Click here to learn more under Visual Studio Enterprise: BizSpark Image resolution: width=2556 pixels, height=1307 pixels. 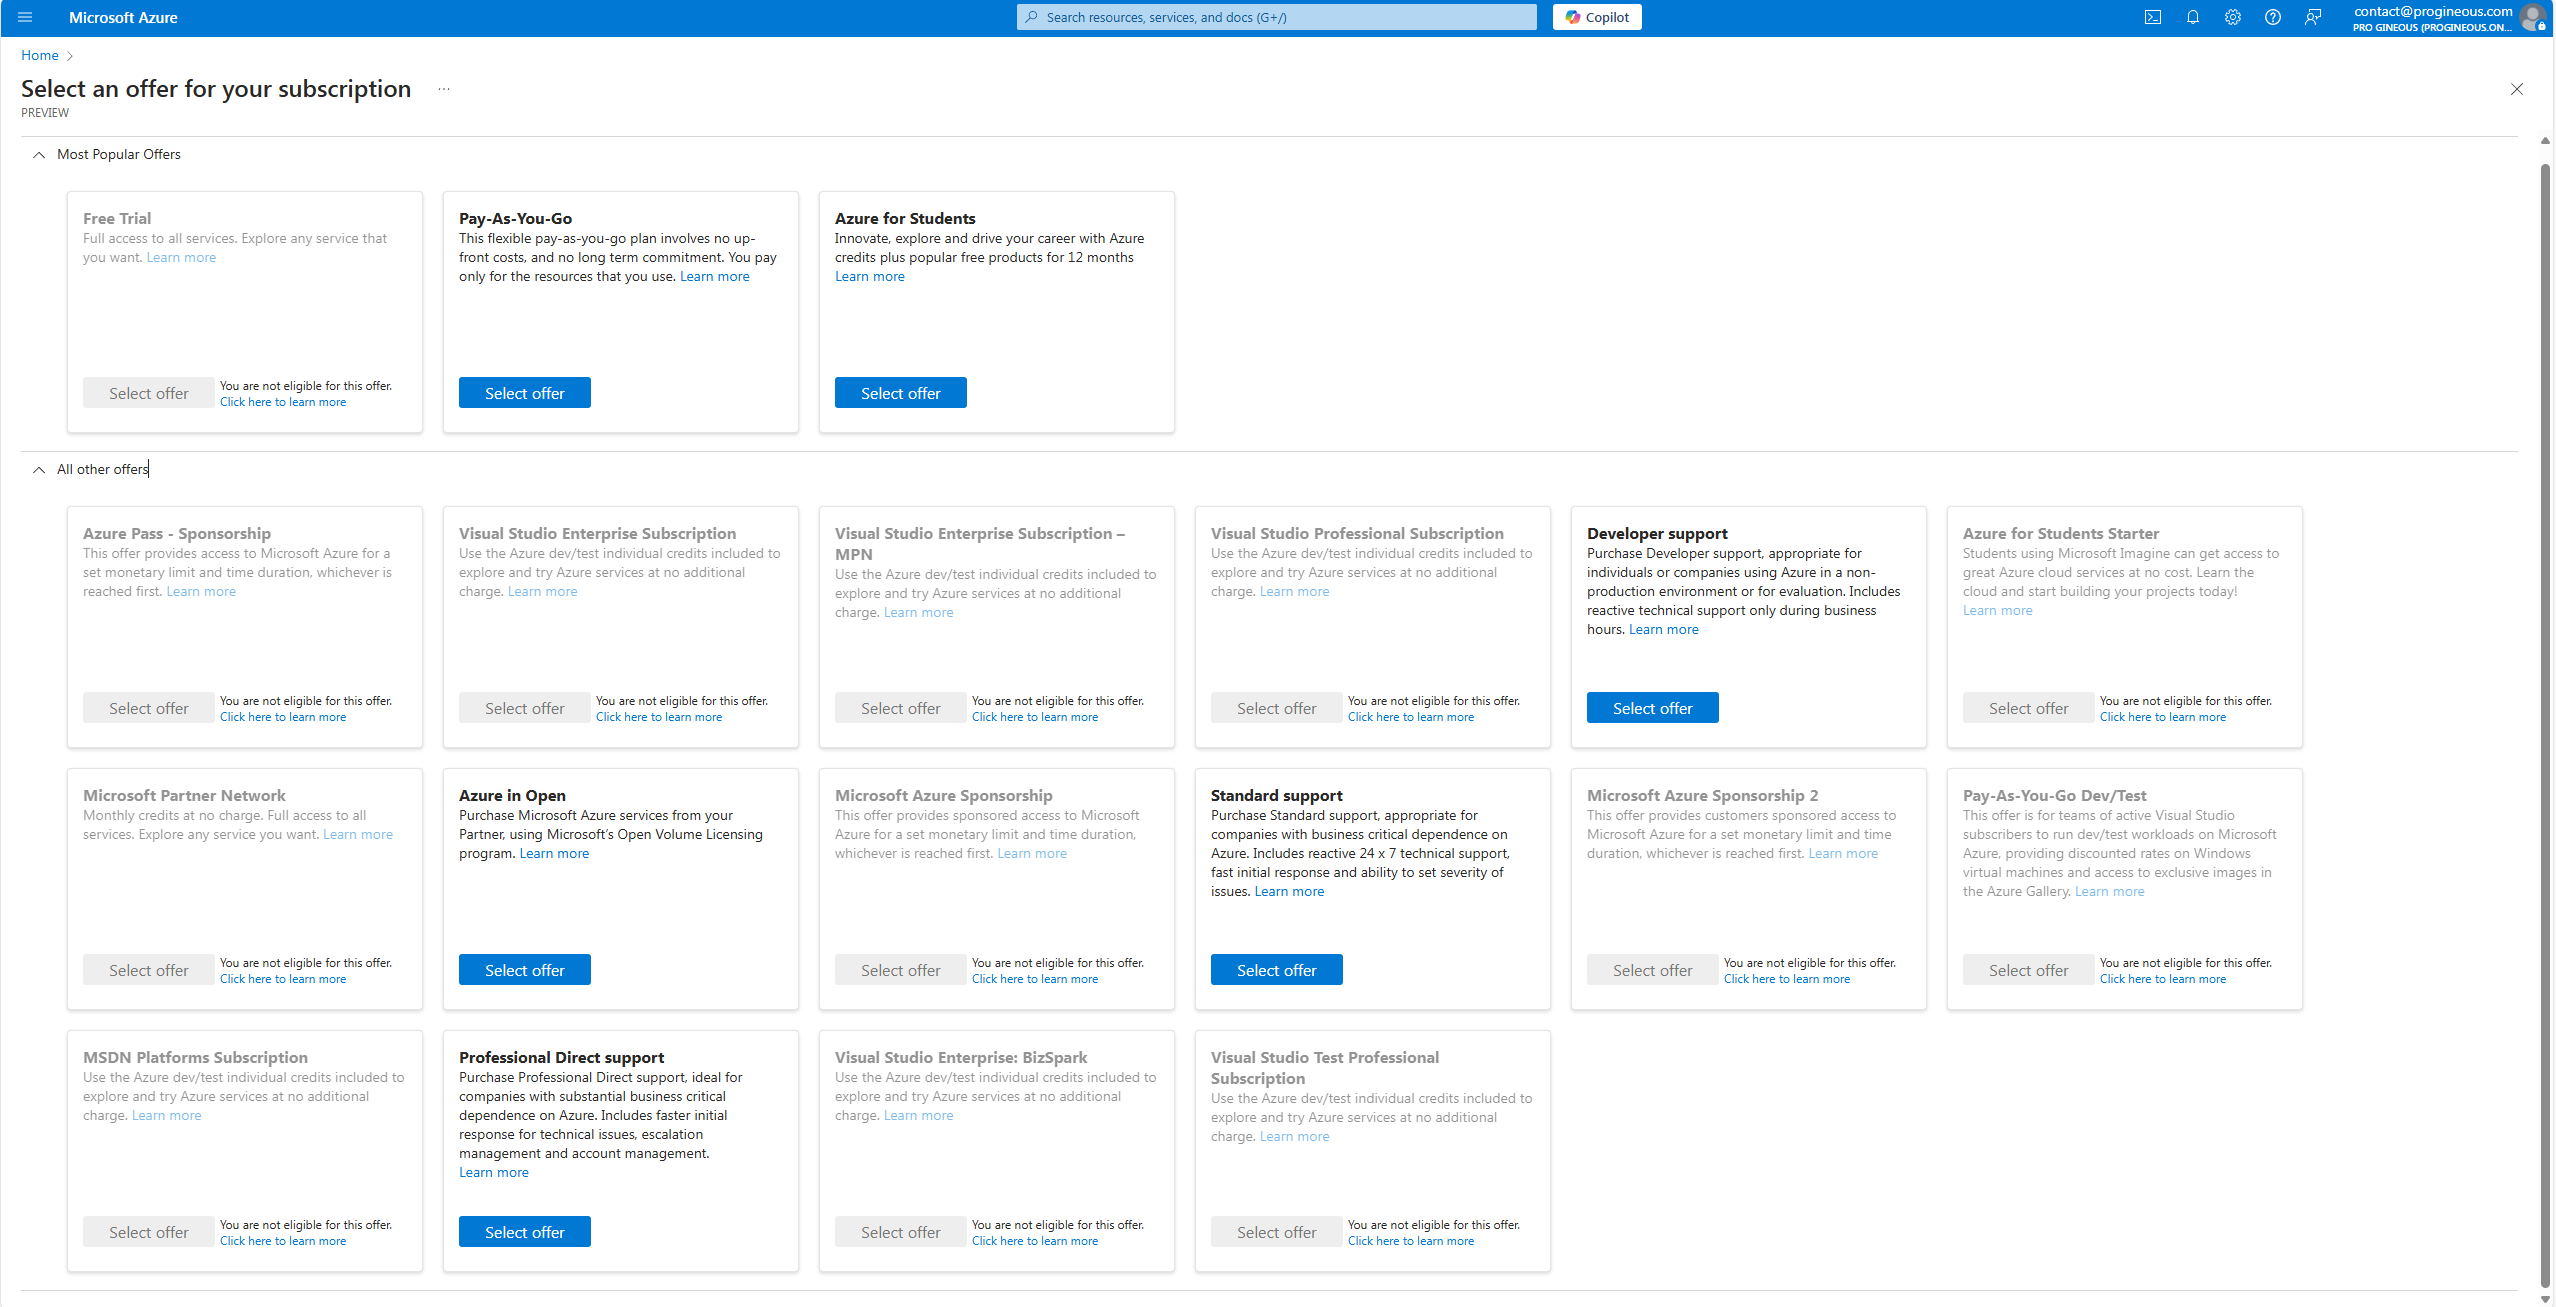[1035, 1241]
